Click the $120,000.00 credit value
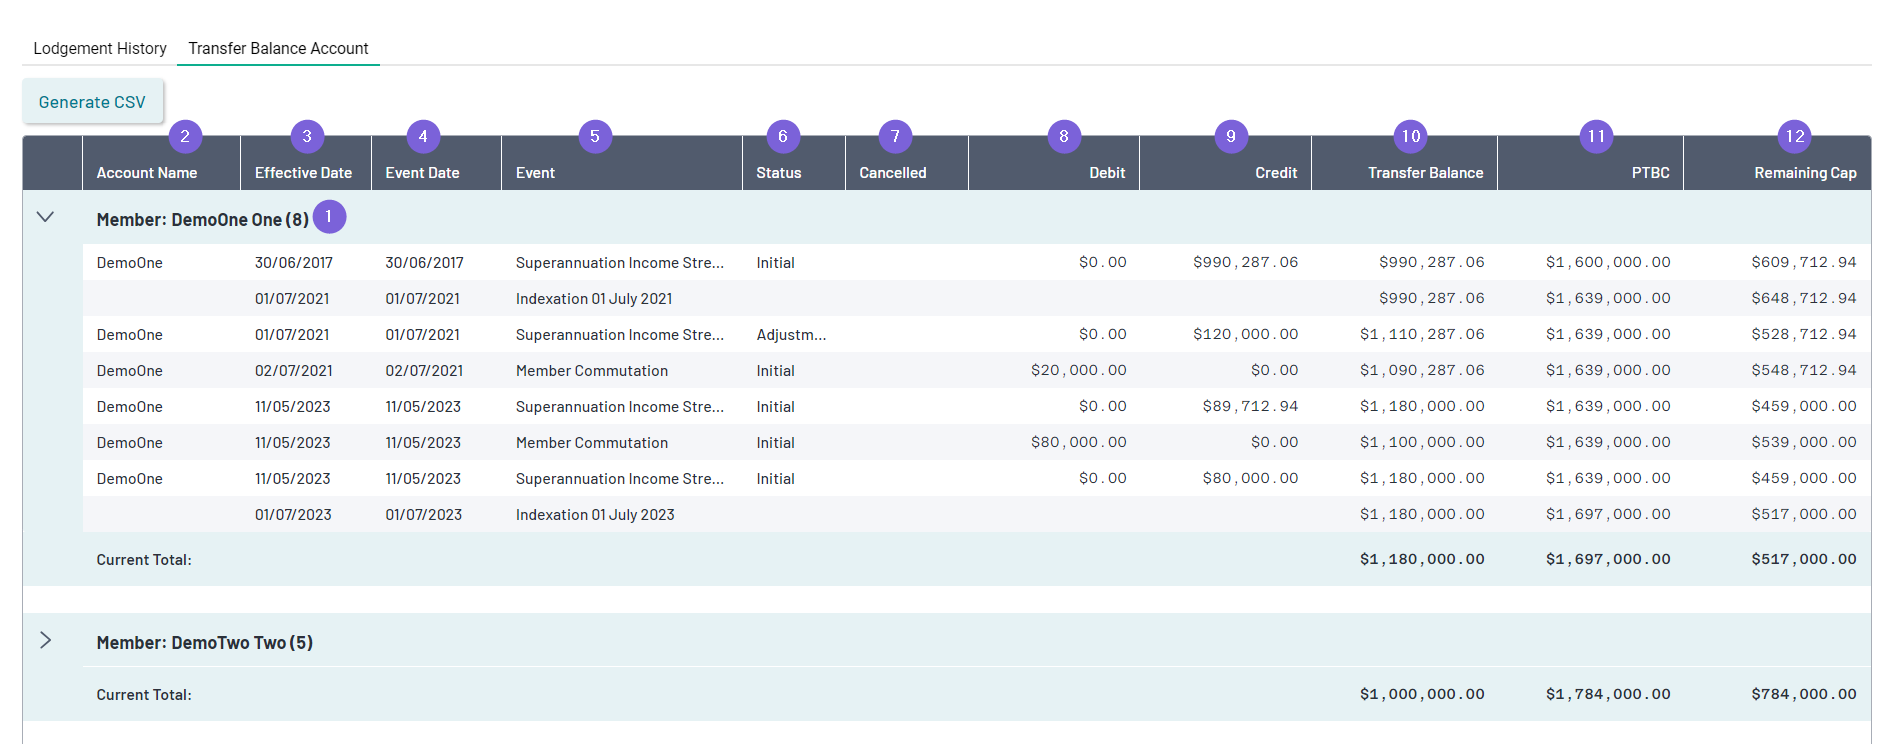 click(x=1245, y=334)
